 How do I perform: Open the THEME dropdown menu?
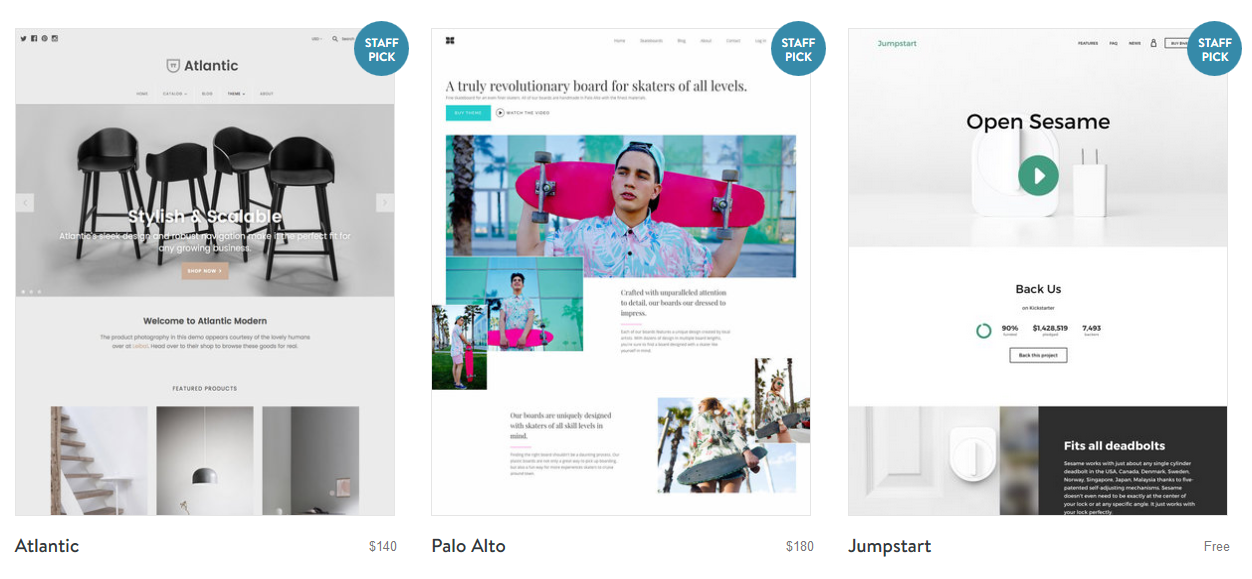coord(234,93)
